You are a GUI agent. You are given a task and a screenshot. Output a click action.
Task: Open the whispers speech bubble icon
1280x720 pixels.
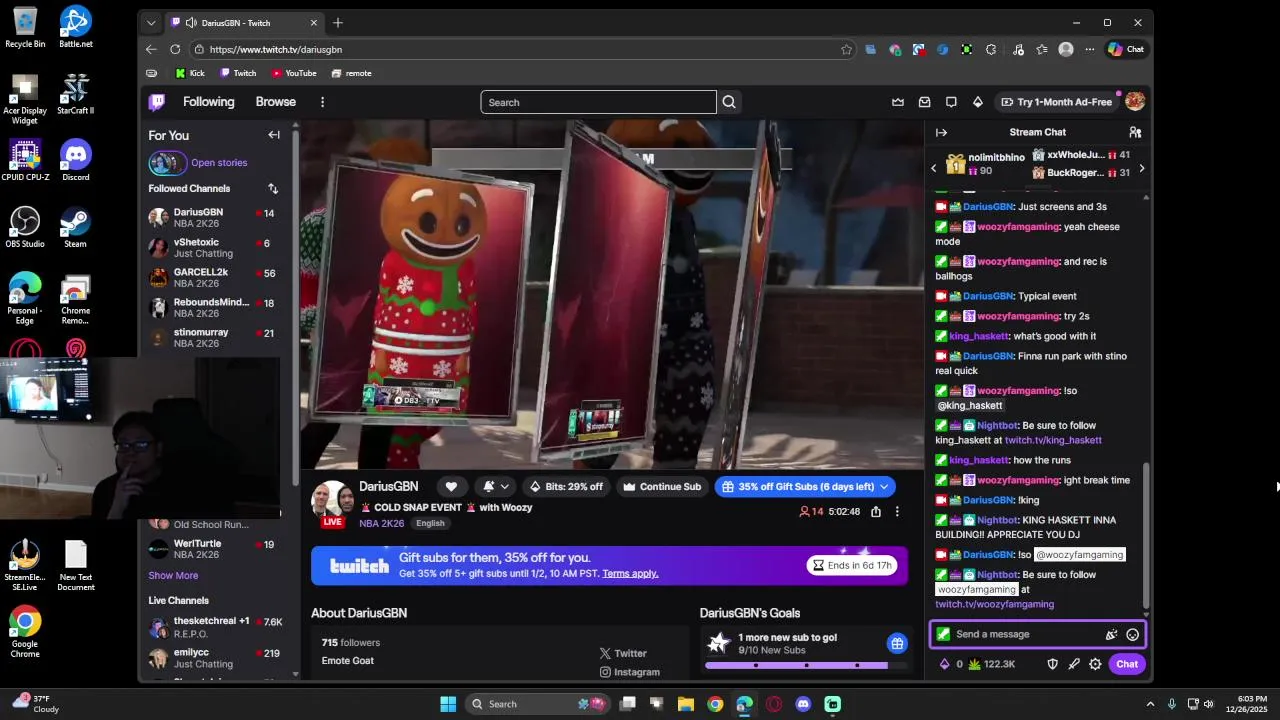point(951,102)
